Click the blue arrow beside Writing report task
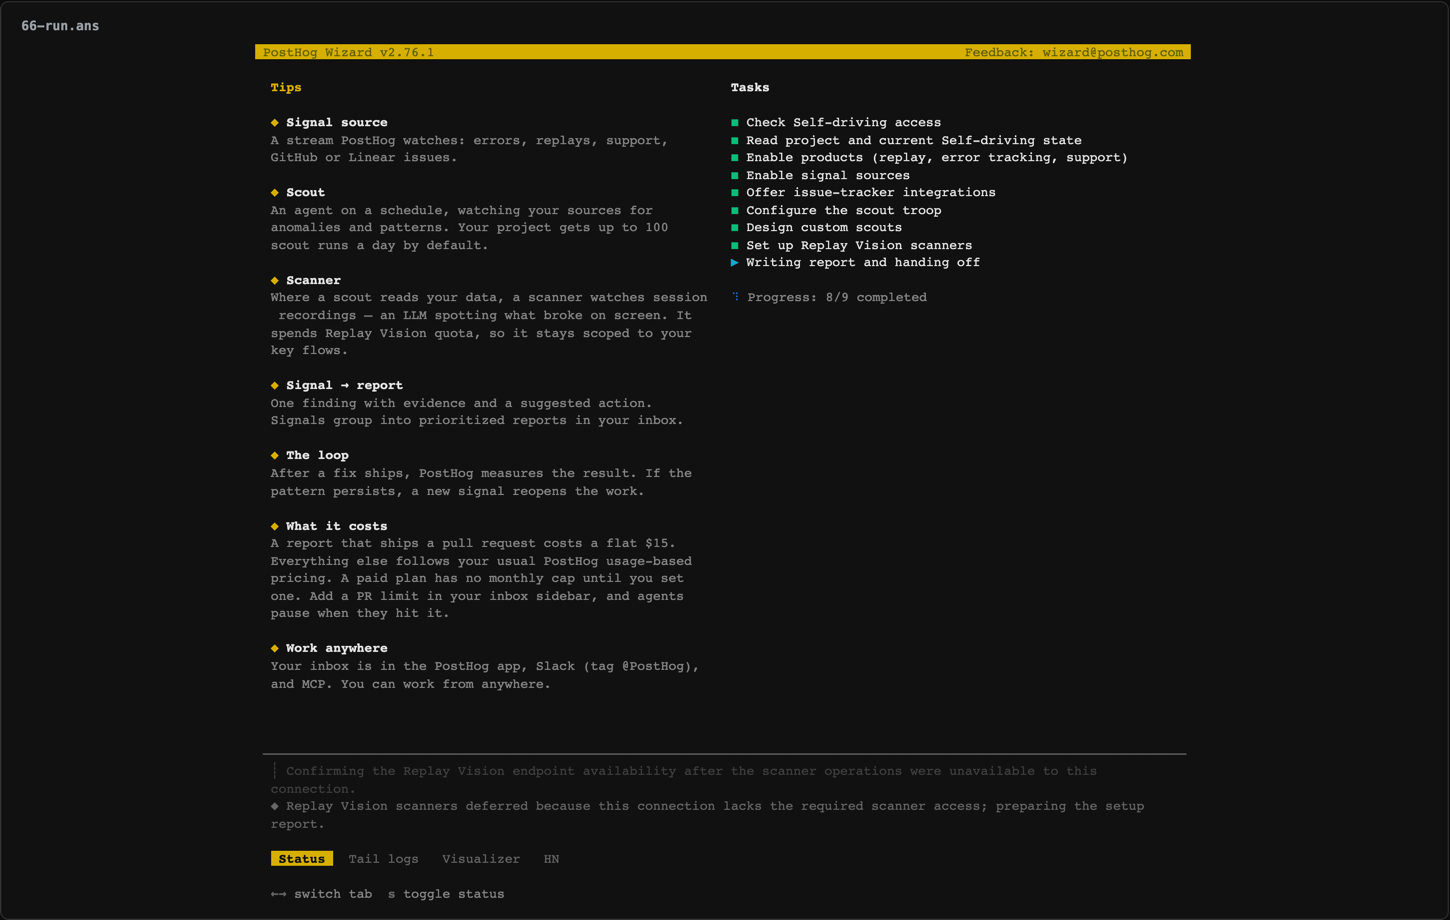The image size is (1450, 920). pos(735,263)
